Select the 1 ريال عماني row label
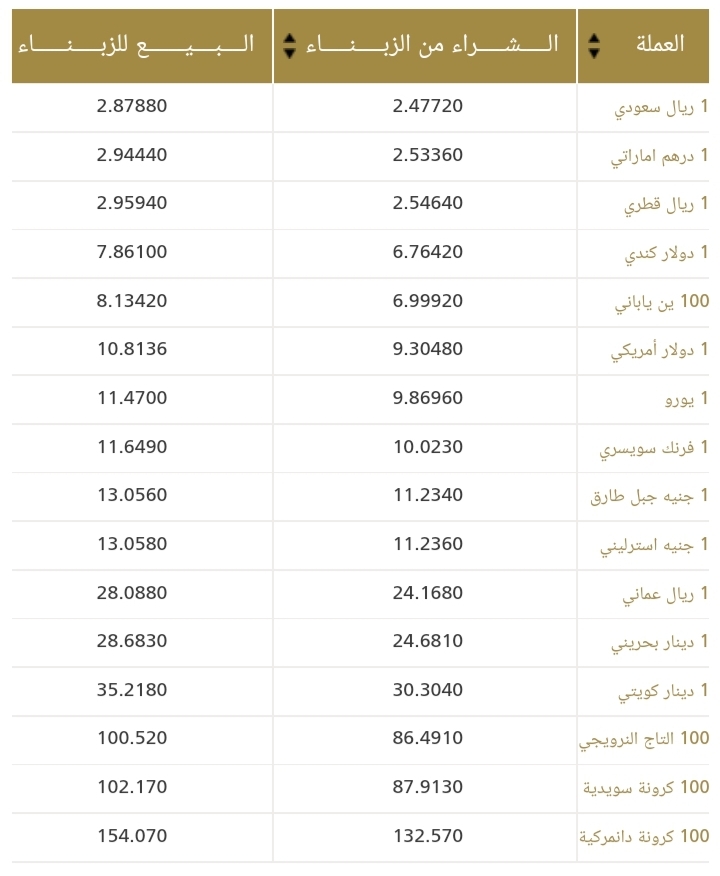 point(665,593)
